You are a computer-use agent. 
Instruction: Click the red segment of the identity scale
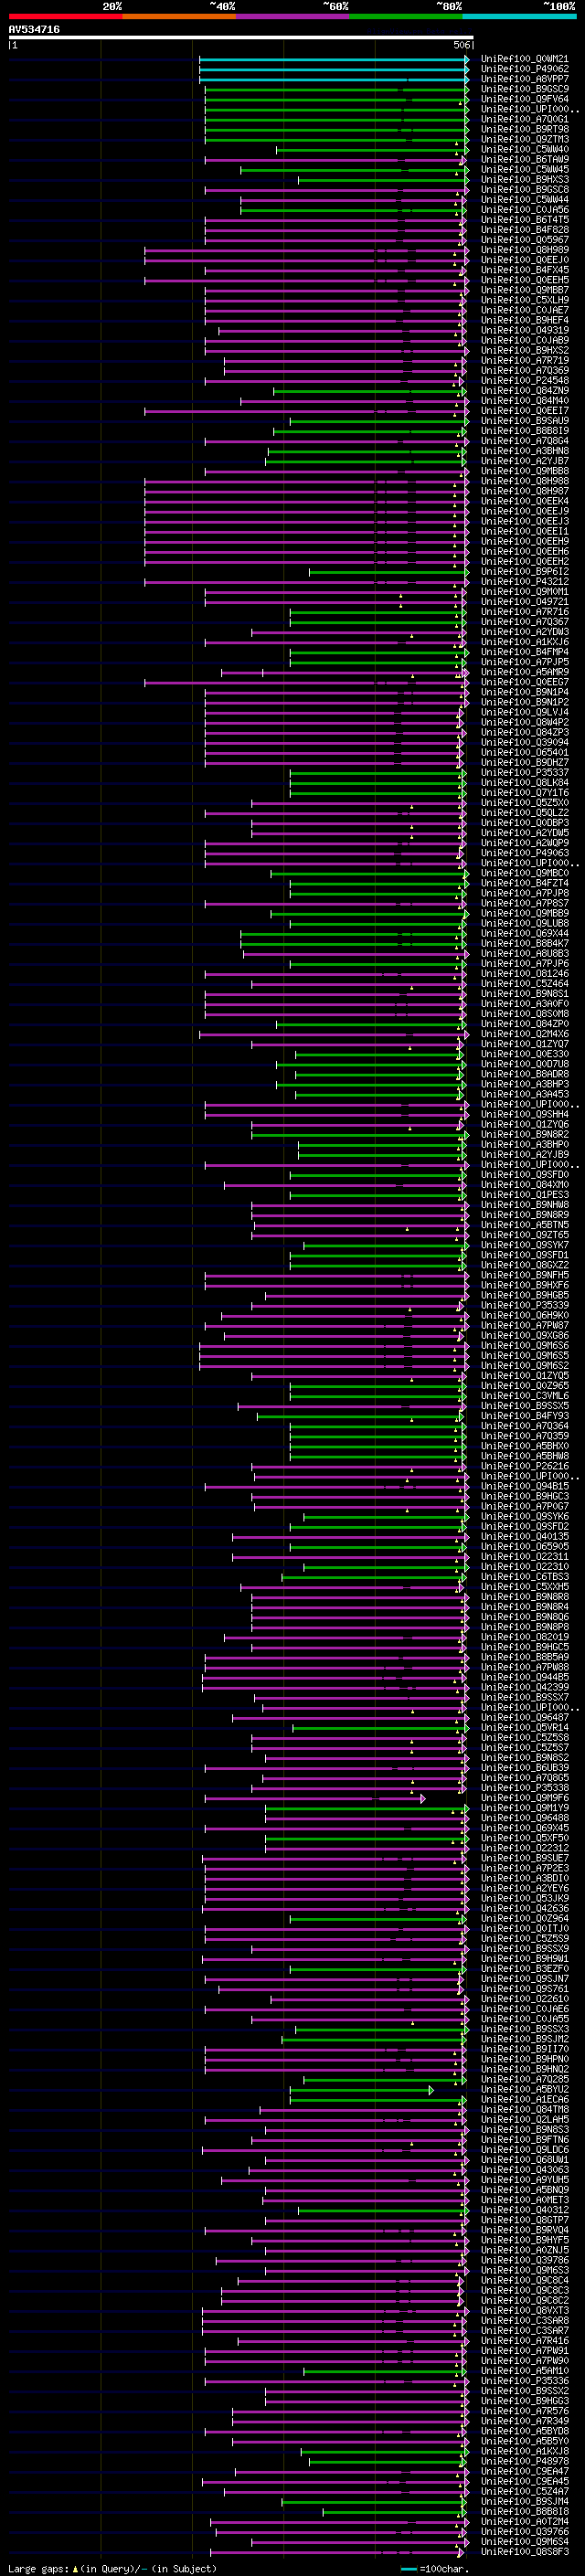(65, 16)
